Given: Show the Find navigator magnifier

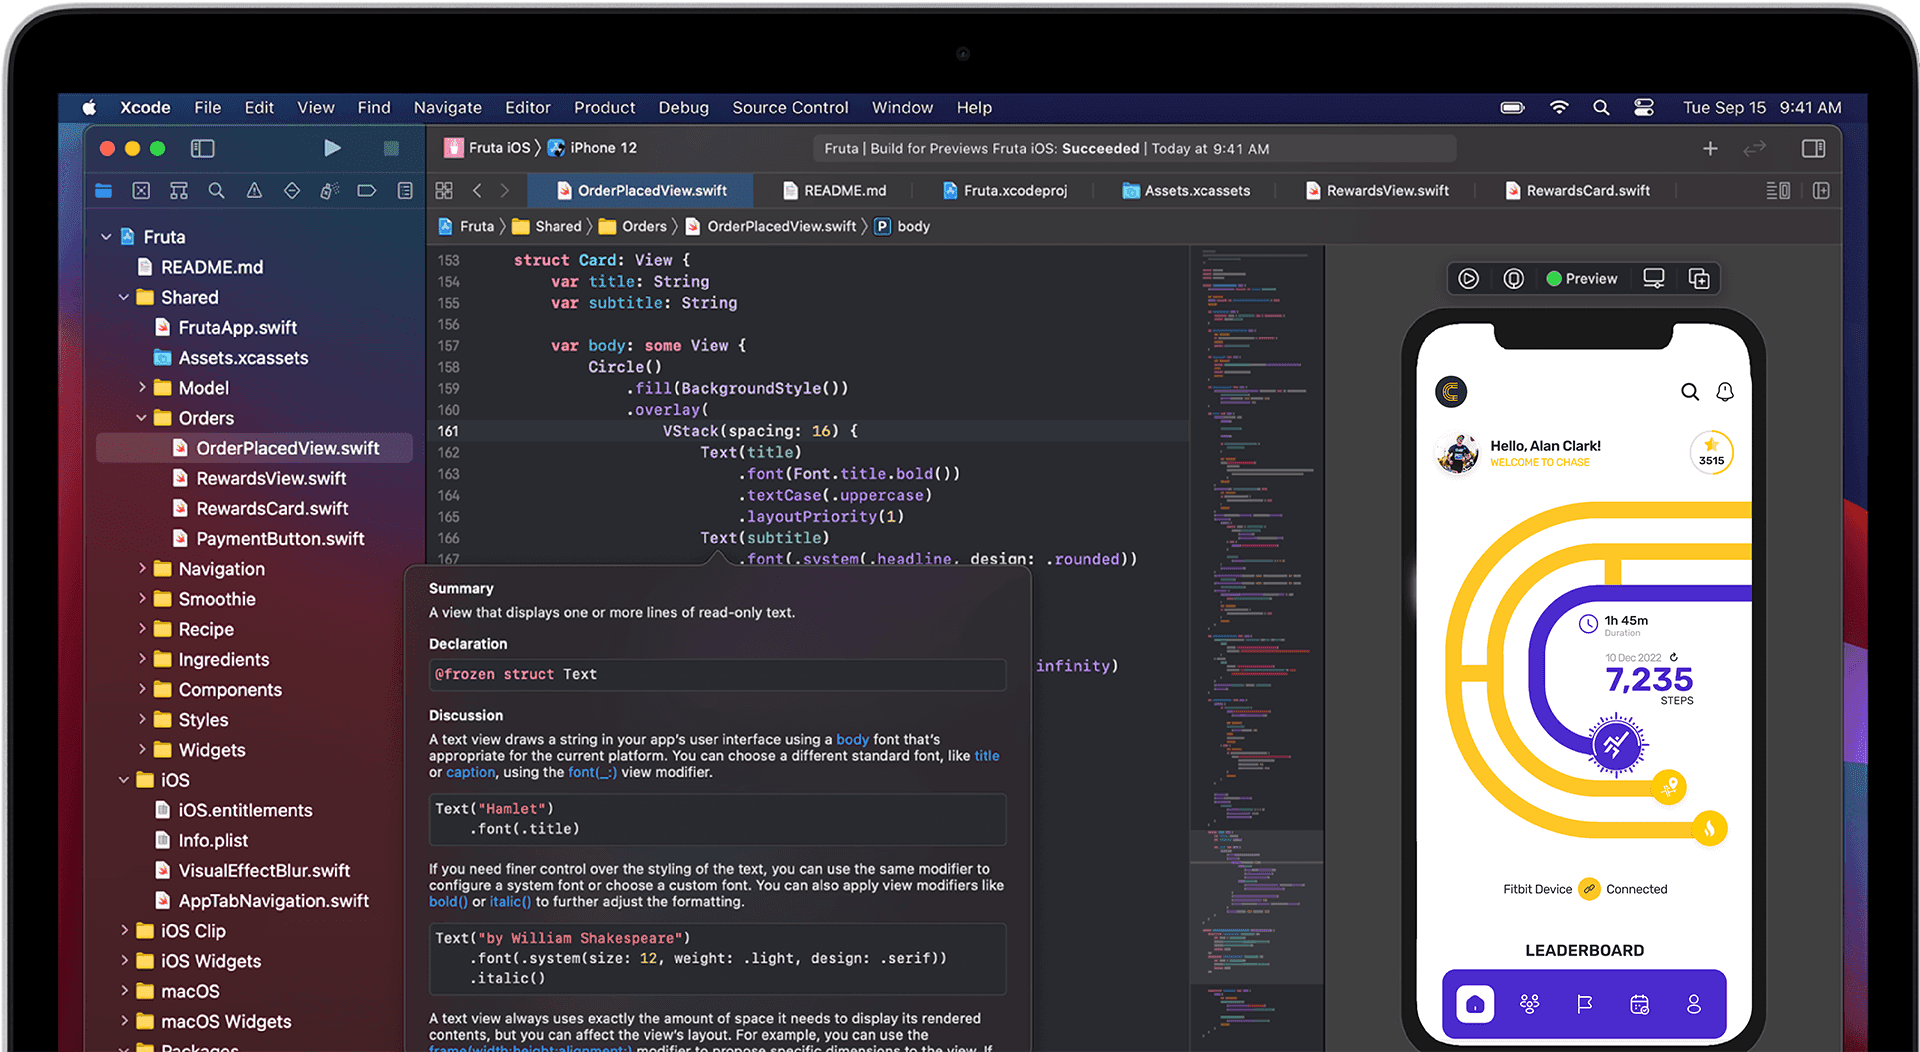Looking at the screenshot, I should pyautogui.click(x=216, y=190).
